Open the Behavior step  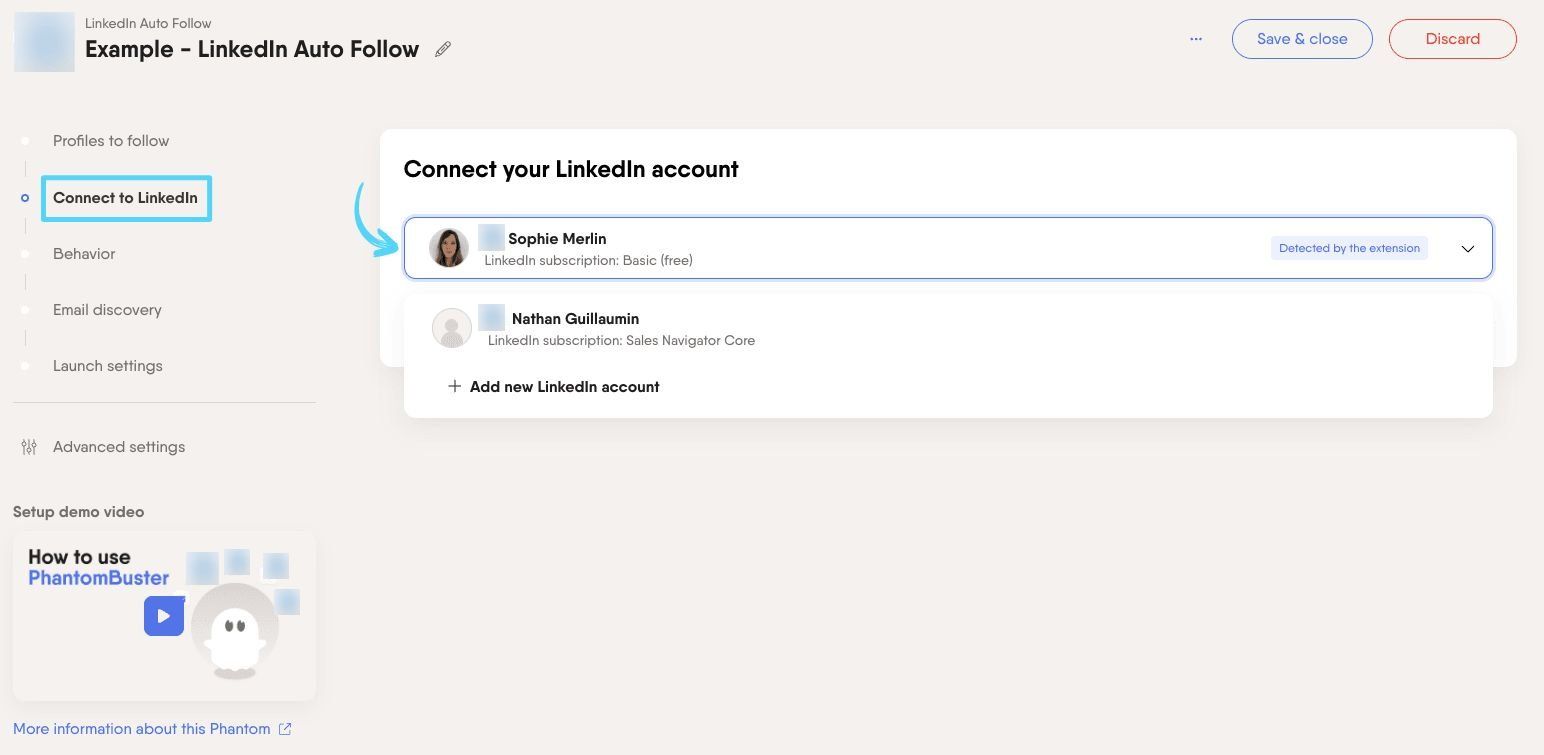click(x=84, y=254)
